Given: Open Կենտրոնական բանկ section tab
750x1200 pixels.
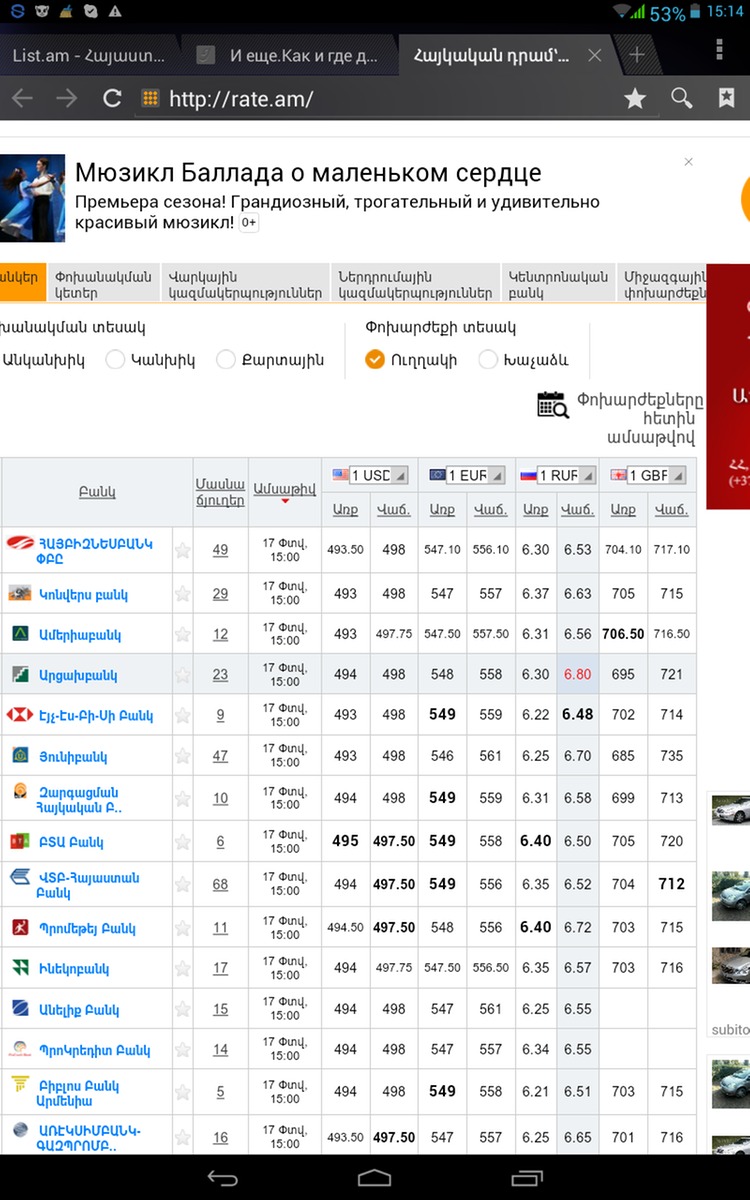Looking at the screenshot, I should 558,285.
